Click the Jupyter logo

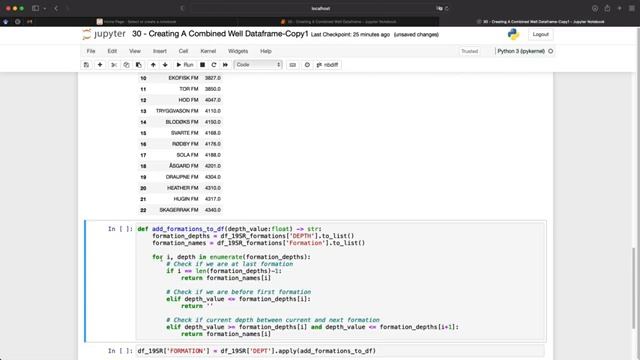tap(104, 34)
